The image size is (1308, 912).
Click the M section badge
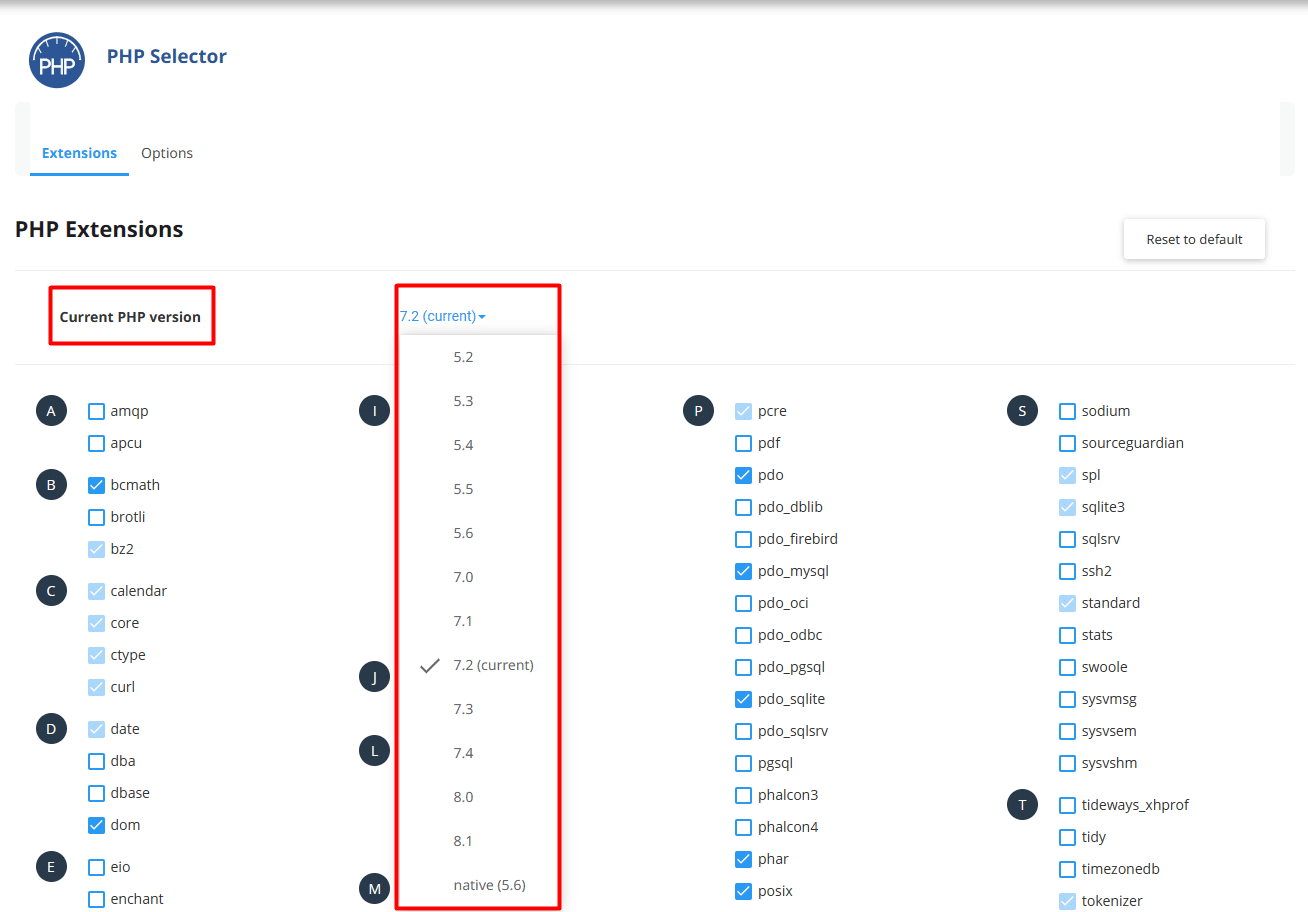(x=374, y=888)
